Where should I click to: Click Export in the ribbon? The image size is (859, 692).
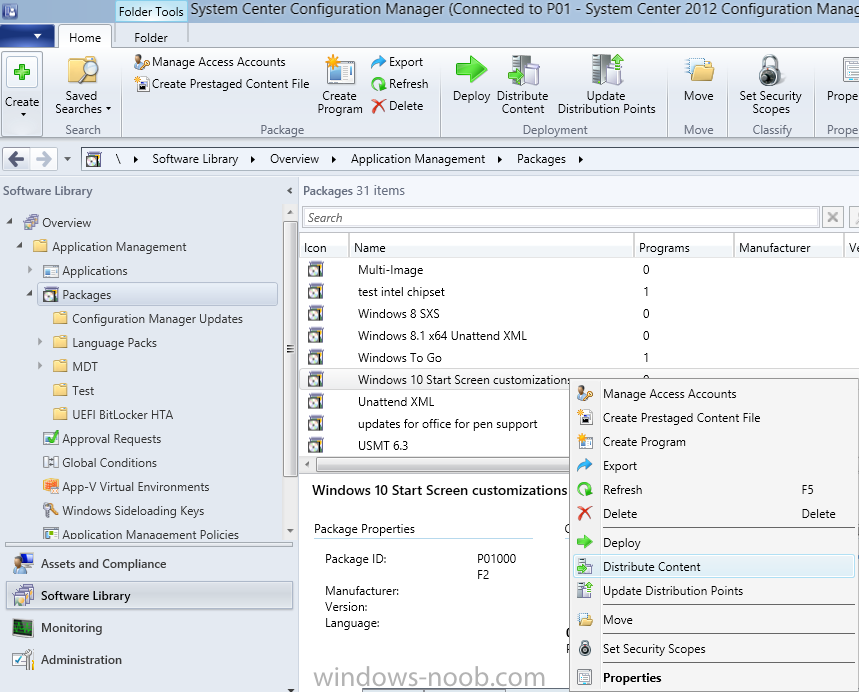(x=397, y=62)
